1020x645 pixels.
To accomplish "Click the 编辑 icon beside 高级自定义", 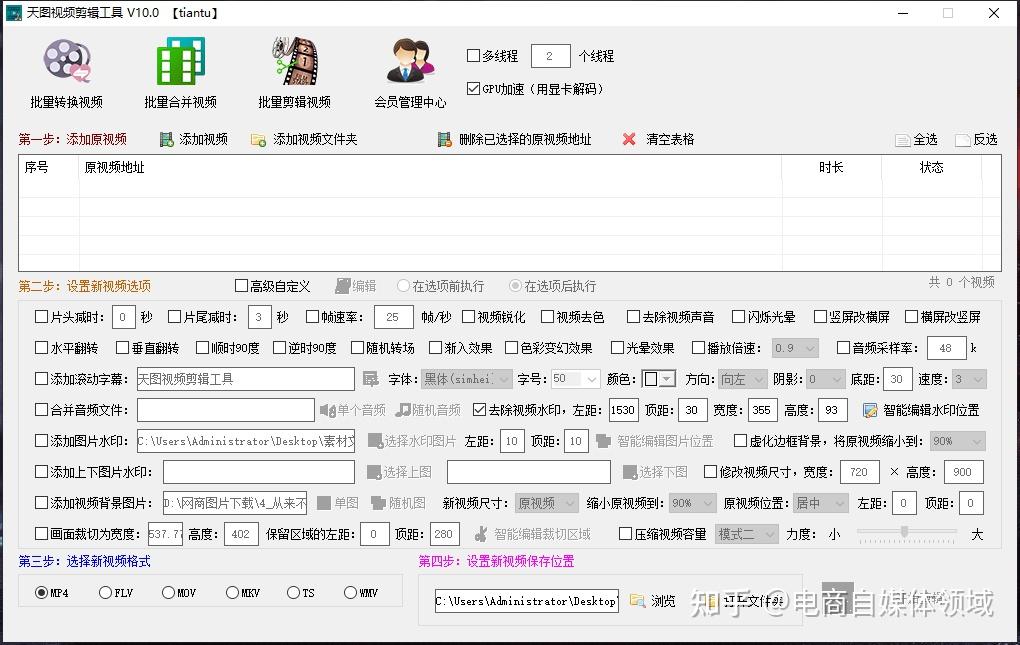I will click(342, 286).
